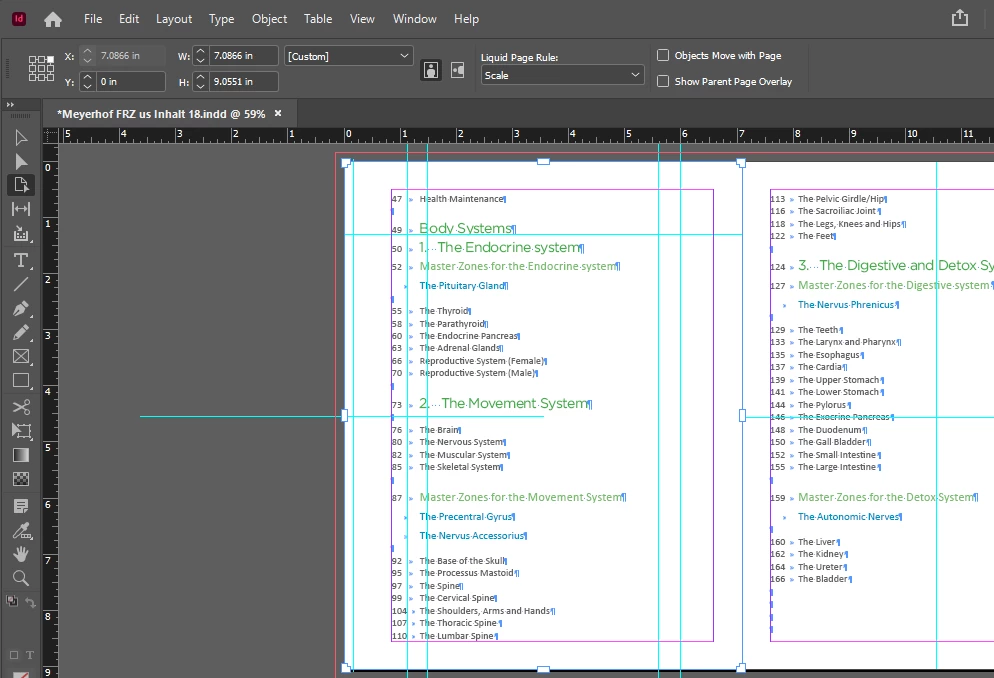
Task: Choose the Rectangle tool
Action: tap(21, 380)
